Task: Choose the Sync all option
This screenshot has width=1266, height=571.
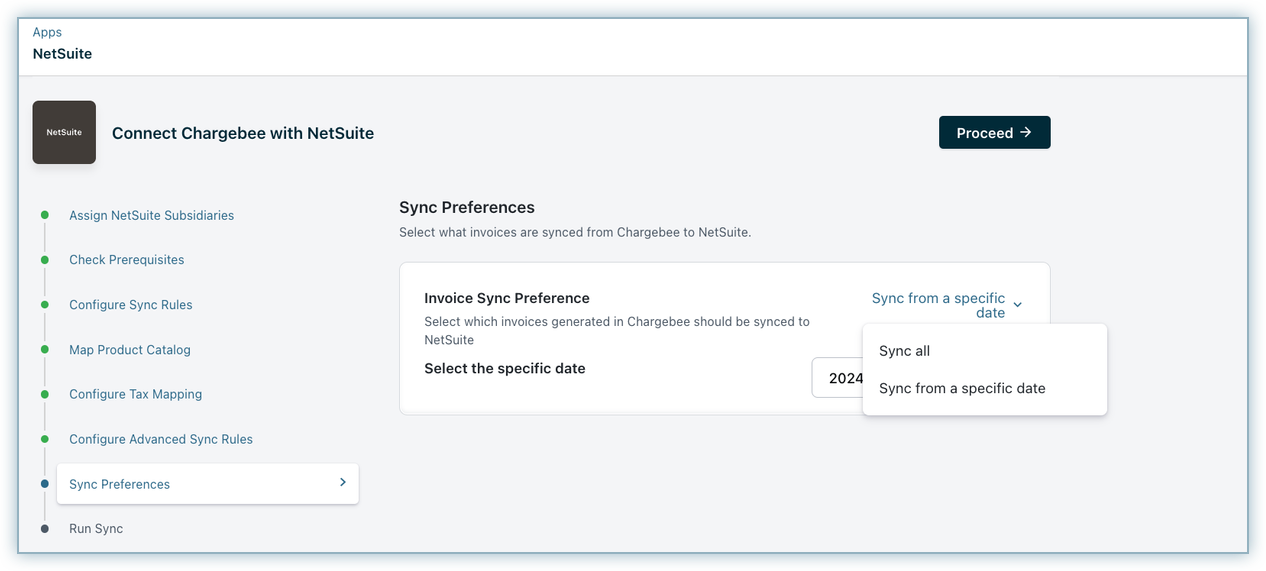Action: [x=904, y=351]
